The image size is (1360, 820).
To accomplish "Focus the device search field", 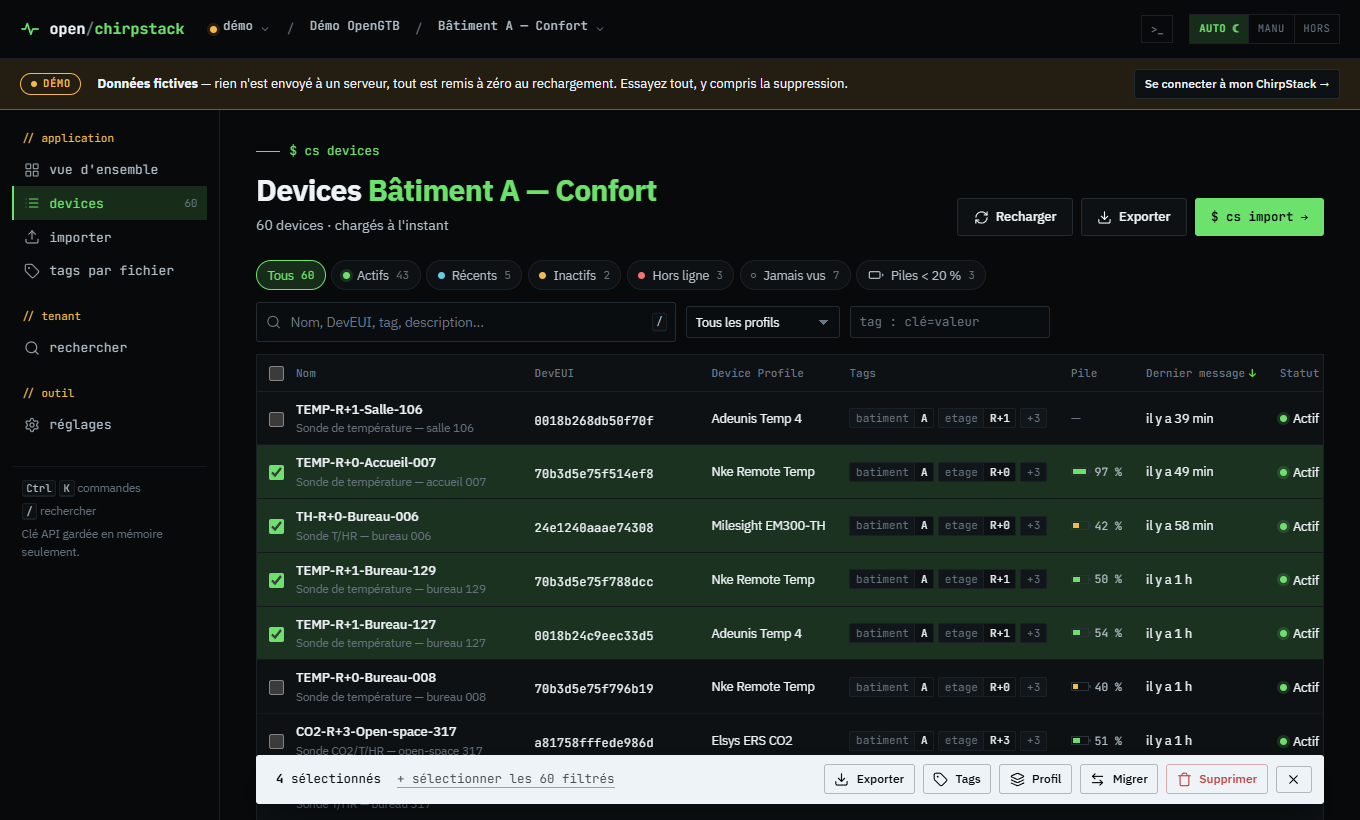I will [x=466, y=322].
